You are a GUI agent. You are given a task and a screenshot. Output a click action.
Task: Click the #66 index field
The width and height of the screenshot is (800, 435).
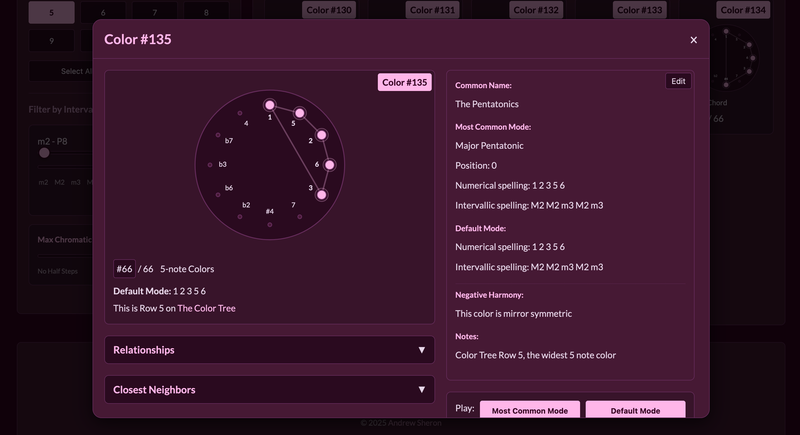pyautogui.click(x=124, y=269)
